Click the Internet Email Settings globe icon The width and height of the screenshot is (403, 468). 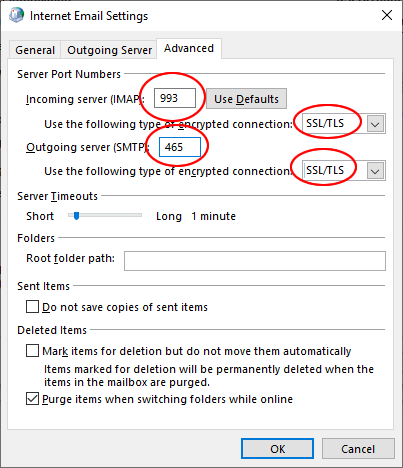(x=16, y=15)
